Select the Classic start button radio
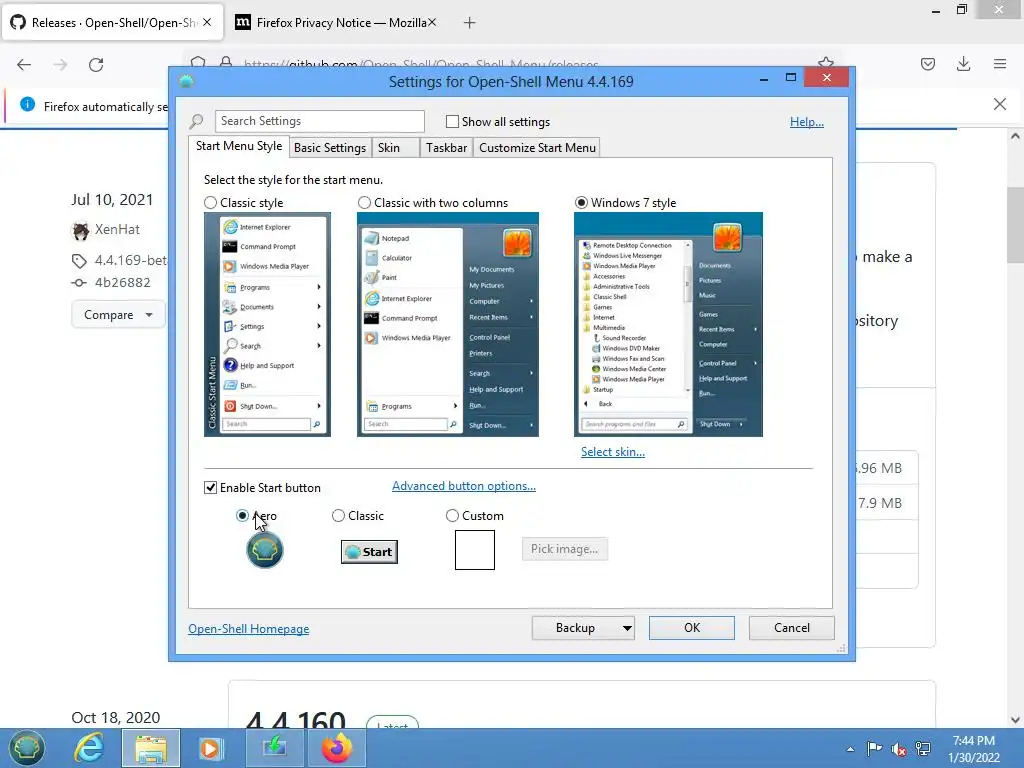1024x768 pixels. 338,516
